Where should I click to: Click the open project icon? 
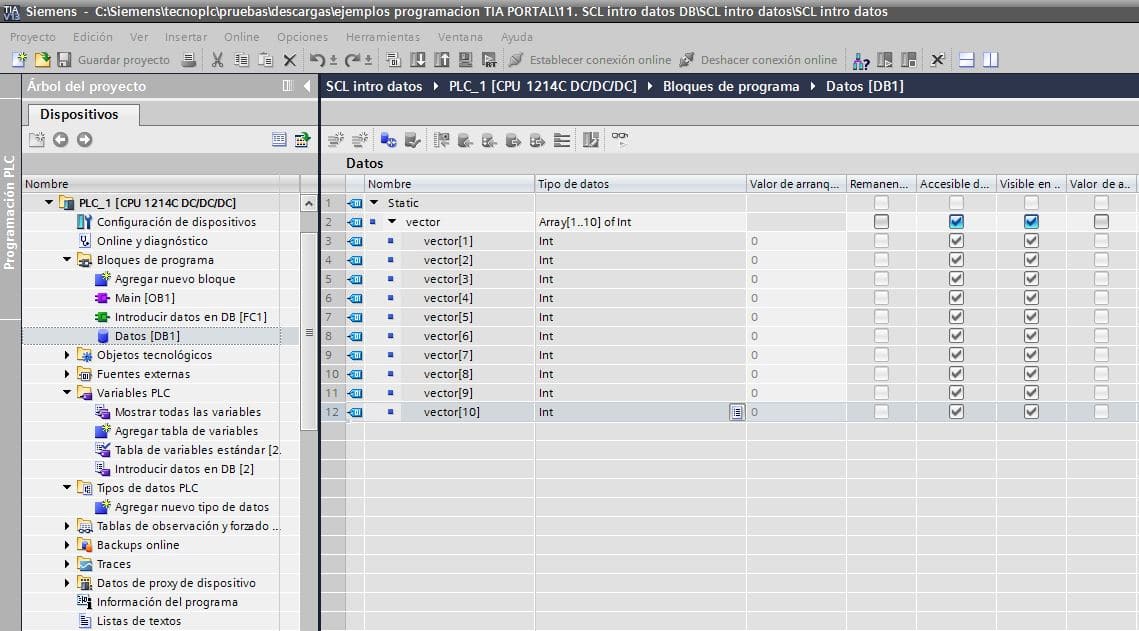pyautogui.click(x=42, y=60)
